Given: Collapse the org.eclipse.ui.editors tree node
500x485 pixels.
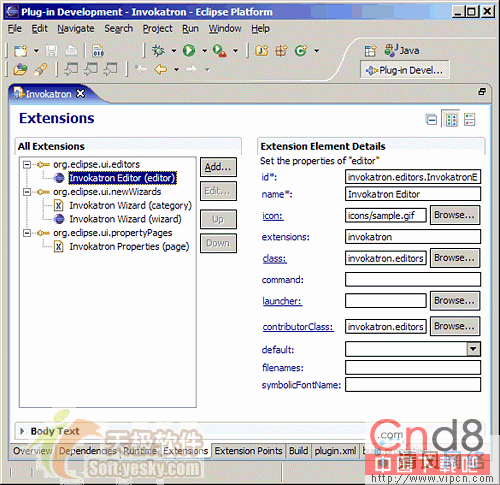Looking at the screenshot, I should click(27, 164).
